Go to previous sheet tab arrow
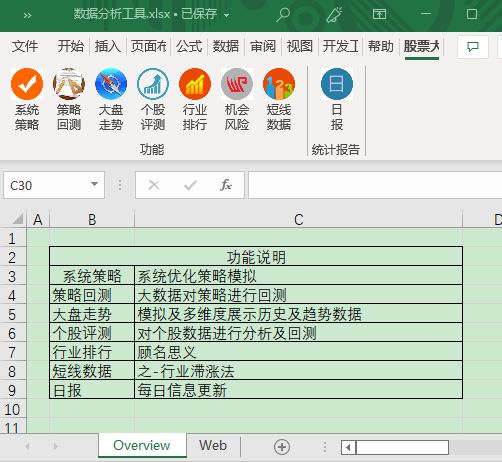 pyautogui.click(x=27, y=446)
